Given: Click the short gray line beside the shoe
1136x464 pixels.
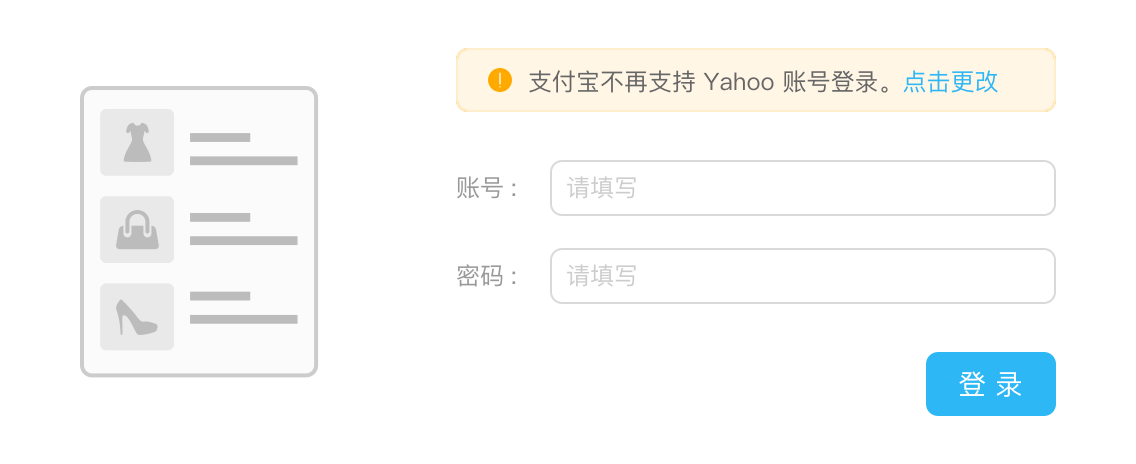Looking at the screenshot, I should [x=220, y=296].
